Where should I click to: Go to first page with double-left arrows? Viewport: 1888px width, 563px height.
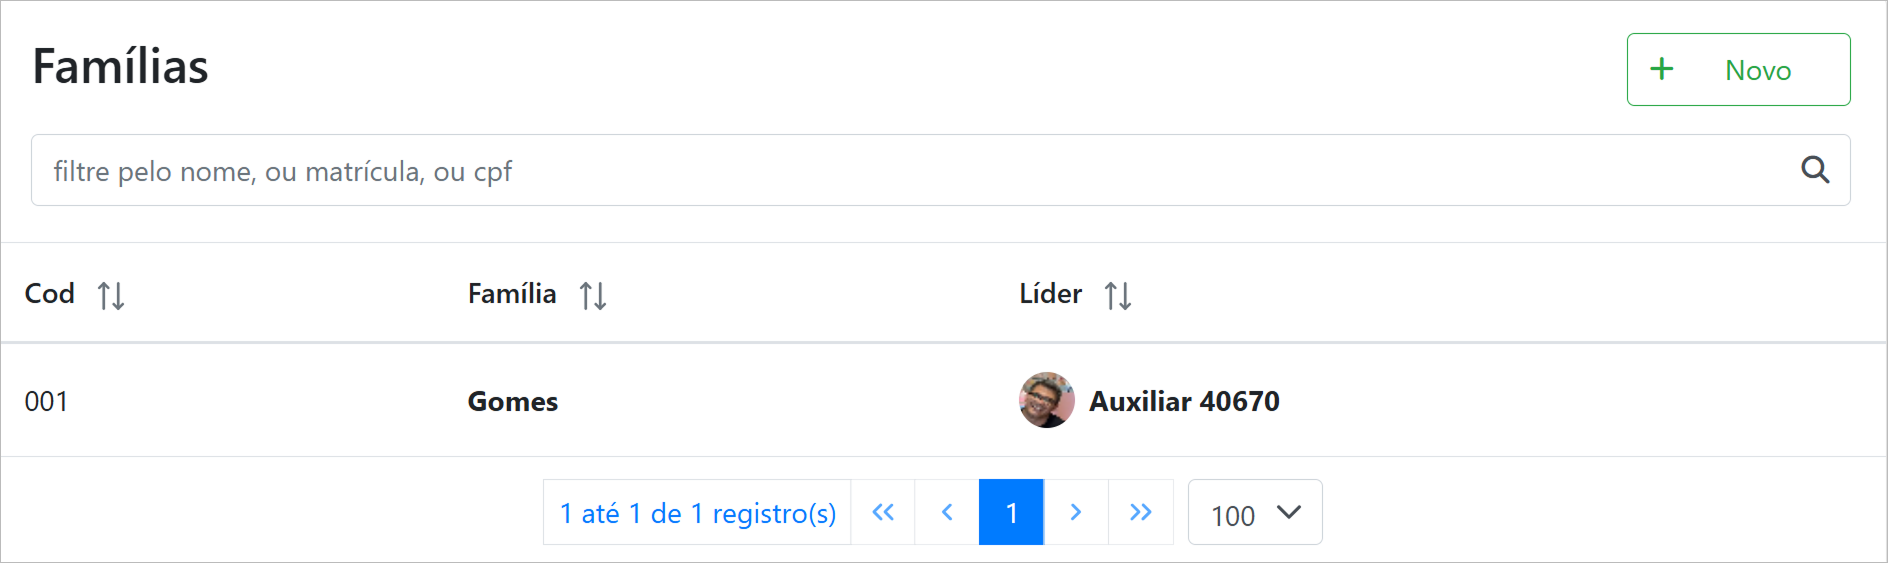(883, 513)
